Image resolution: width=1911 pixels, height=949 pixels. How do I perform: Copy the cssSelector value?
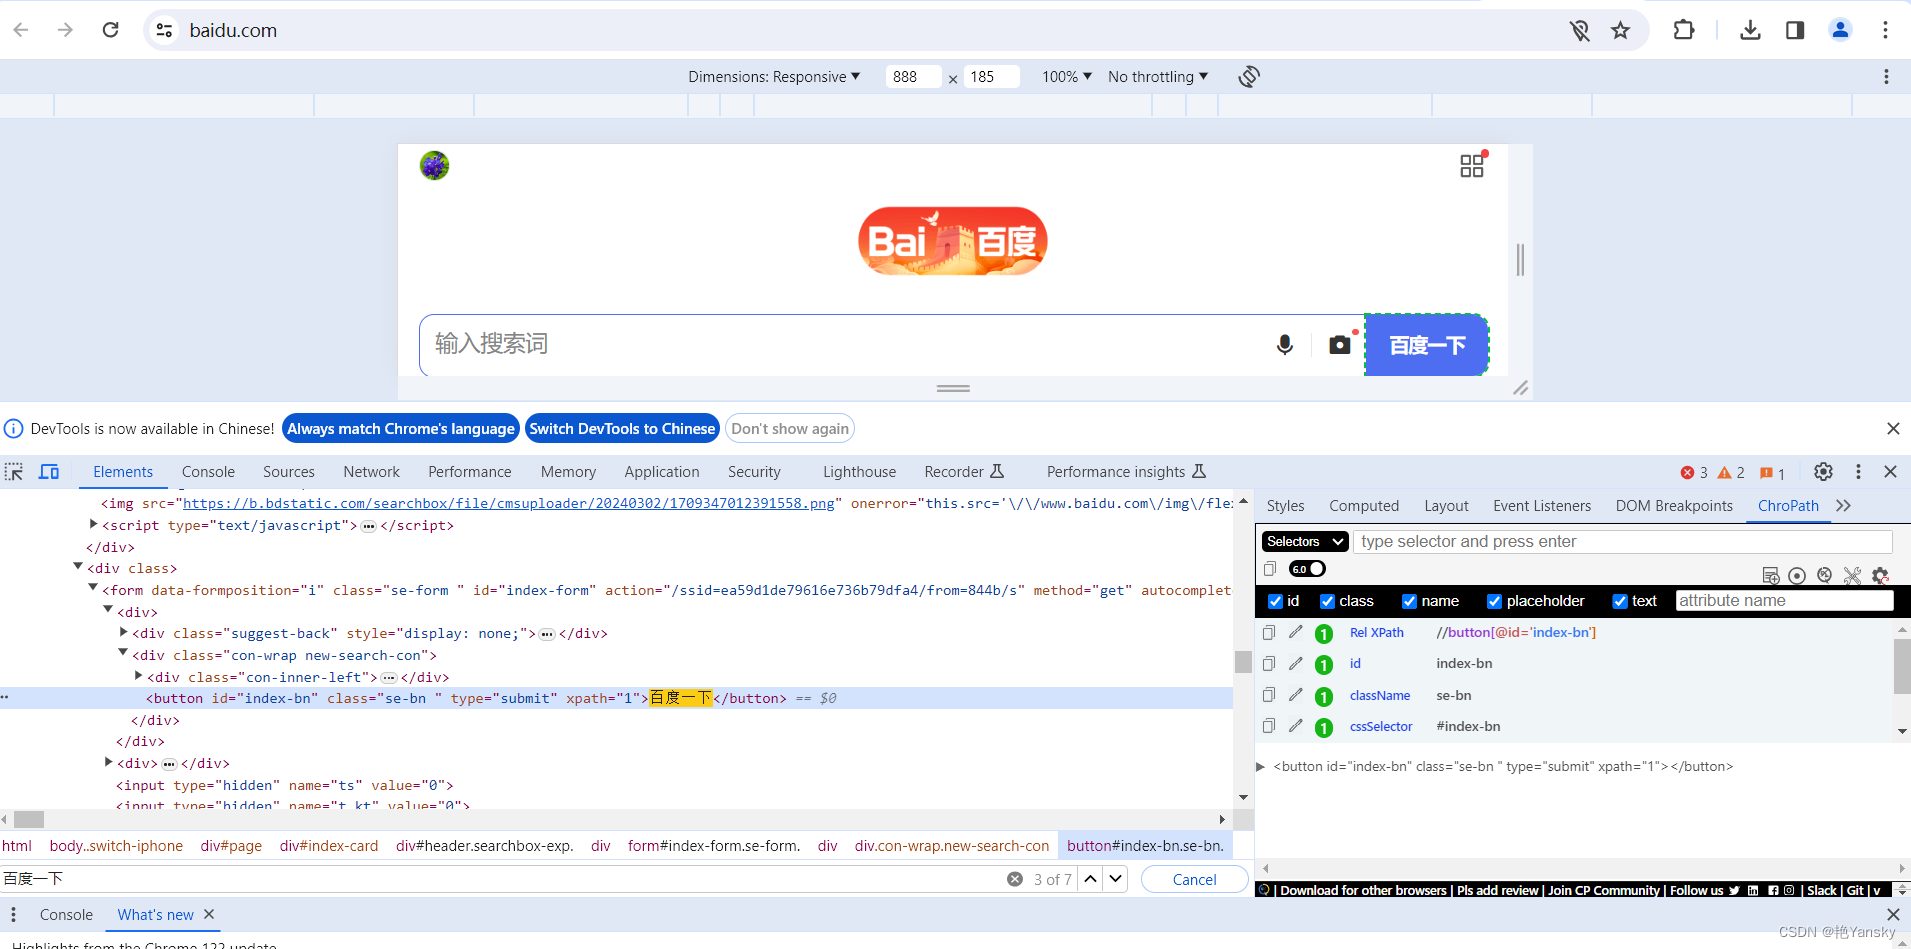(1269, 726)
